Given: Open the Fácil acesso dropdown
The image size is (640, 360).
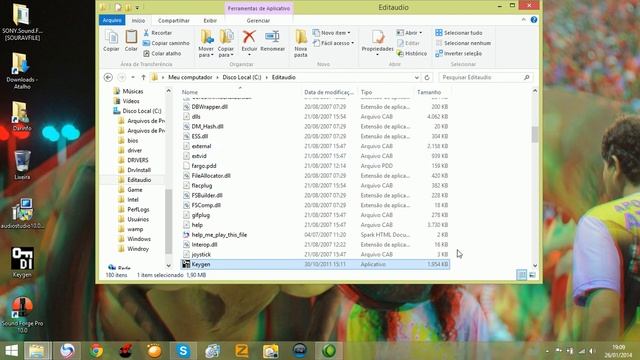Looking at the screenshot, I should tap(333, 43).
